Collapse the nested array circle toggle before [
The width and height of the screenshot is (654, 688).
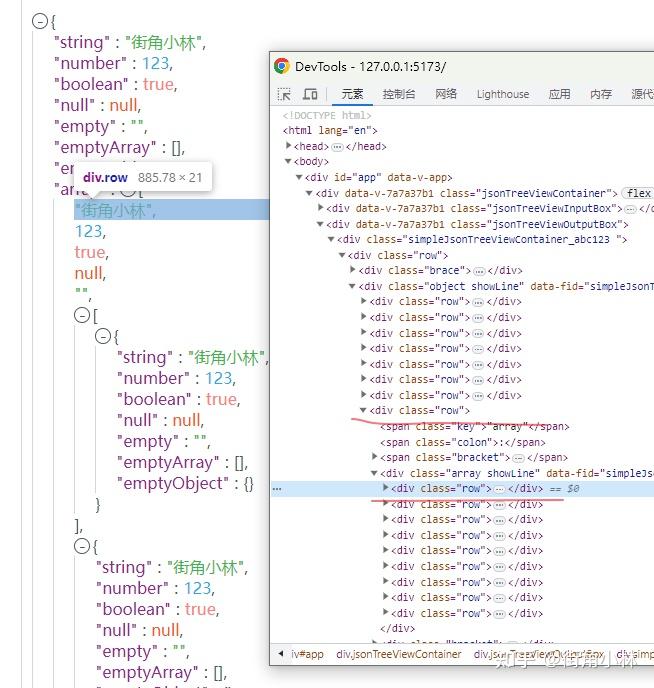point(82,315)
